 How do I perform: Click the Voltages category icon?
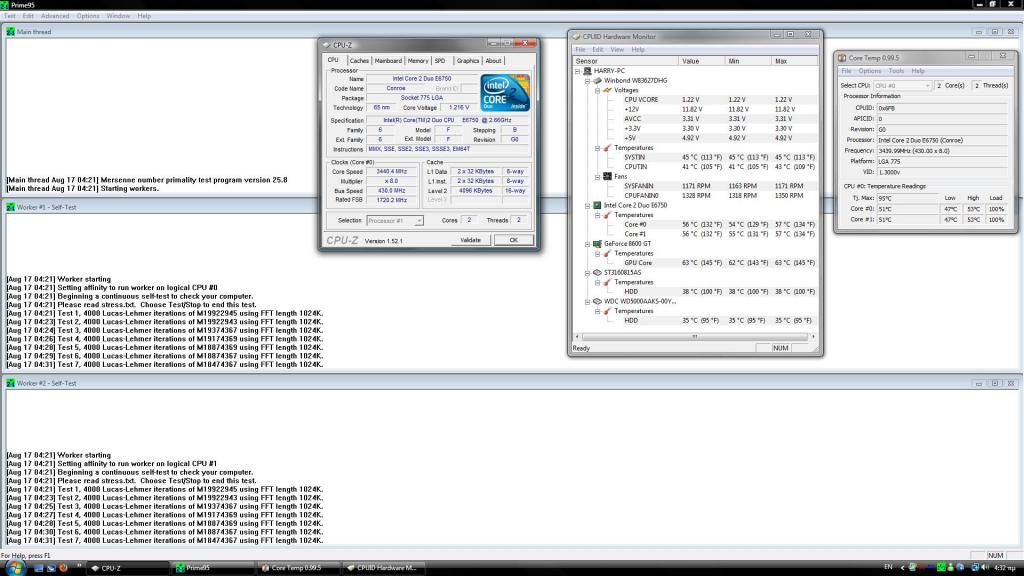point(606,90)
